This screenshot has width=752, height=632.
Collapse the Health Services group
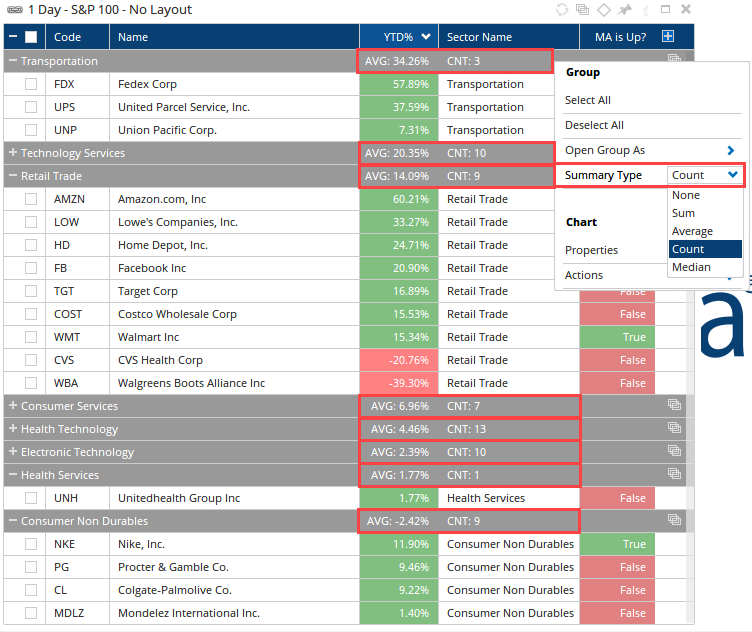[13, 475]
